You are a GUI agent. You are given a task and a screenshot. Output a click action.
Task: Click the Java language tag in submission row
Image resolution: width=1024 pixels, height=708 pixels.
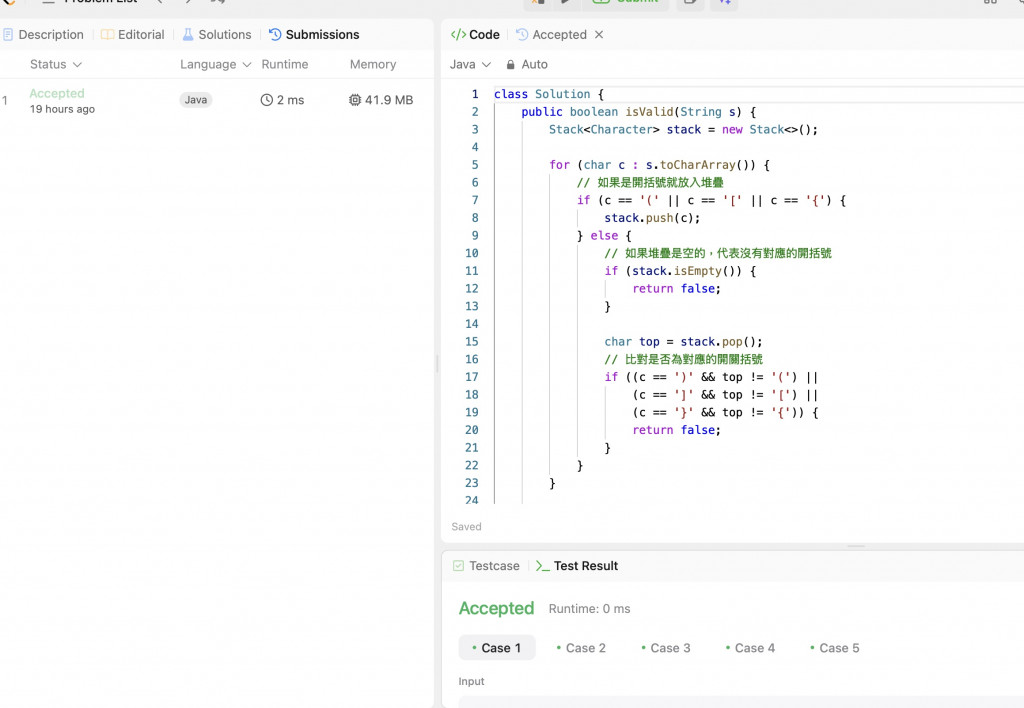tap(195, 100)
